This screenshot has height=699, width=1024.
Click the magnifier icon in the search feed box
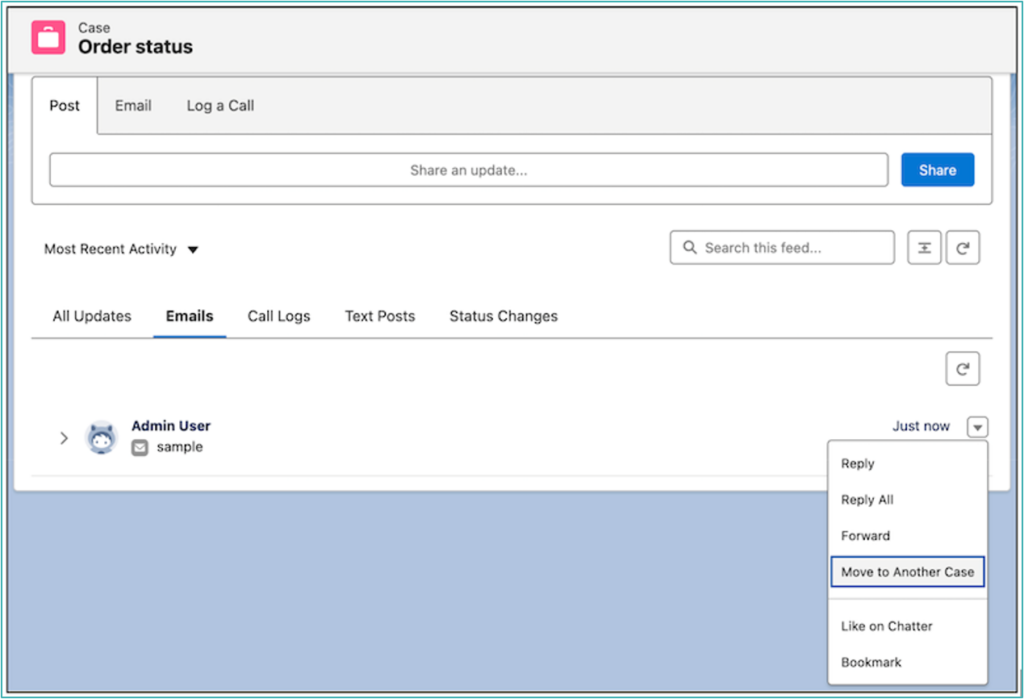tap(689, 248)
